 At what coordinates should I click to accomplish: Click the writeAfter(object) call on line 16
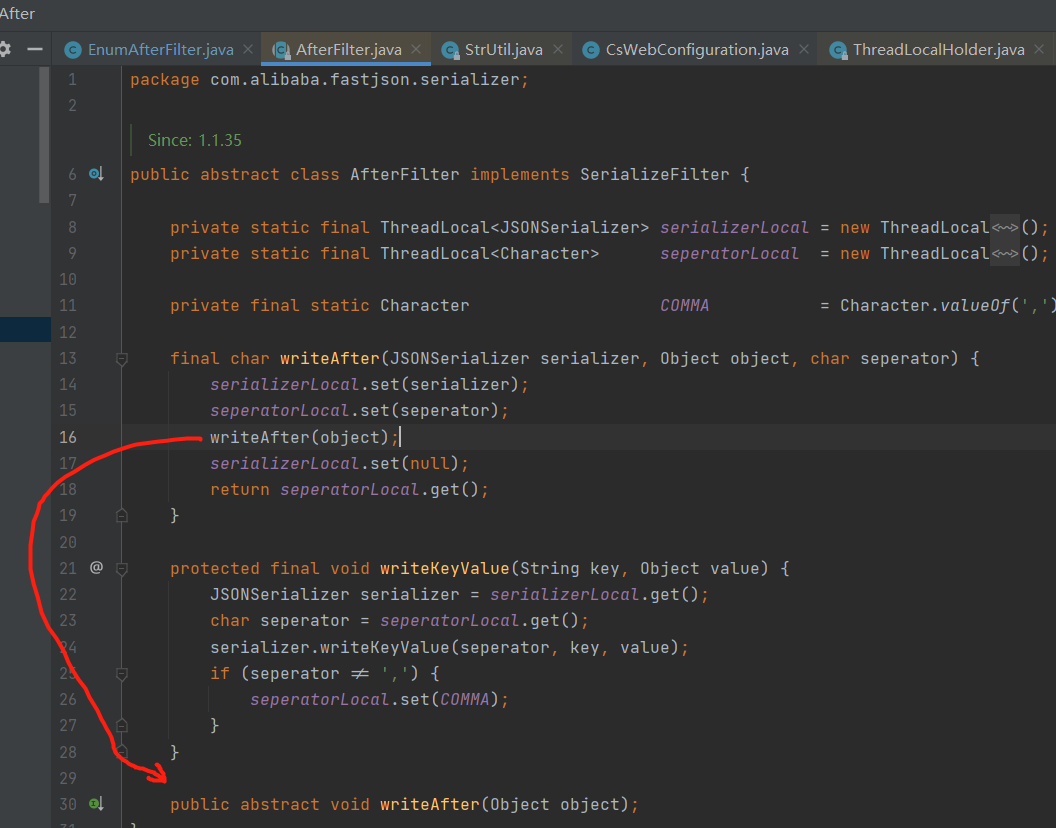300,437
